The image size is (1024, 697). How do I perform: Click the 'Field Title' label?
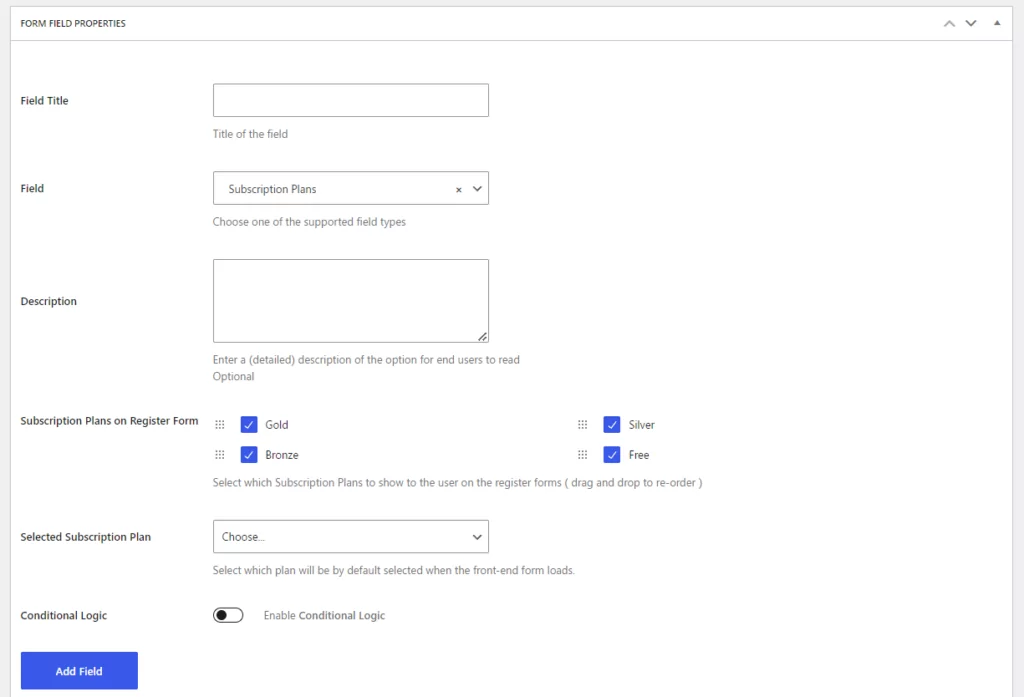[x=44, y=101]
